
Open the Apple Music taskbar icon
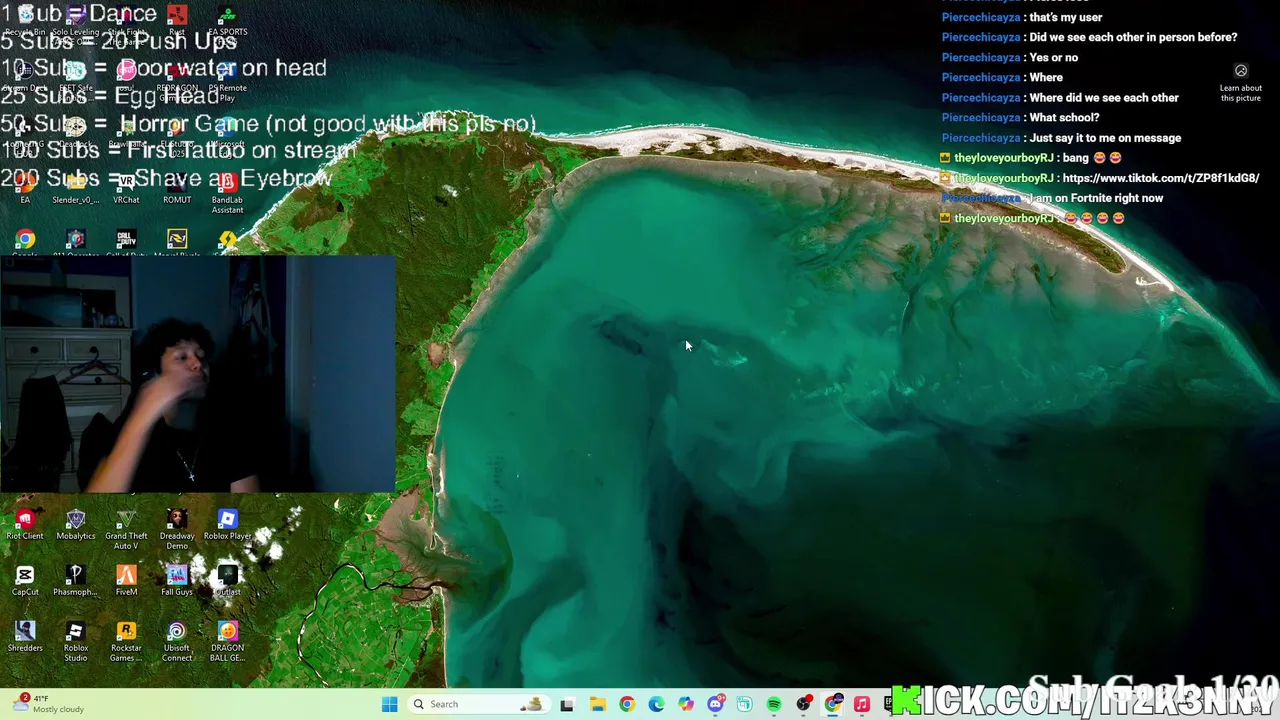[862, 704]
